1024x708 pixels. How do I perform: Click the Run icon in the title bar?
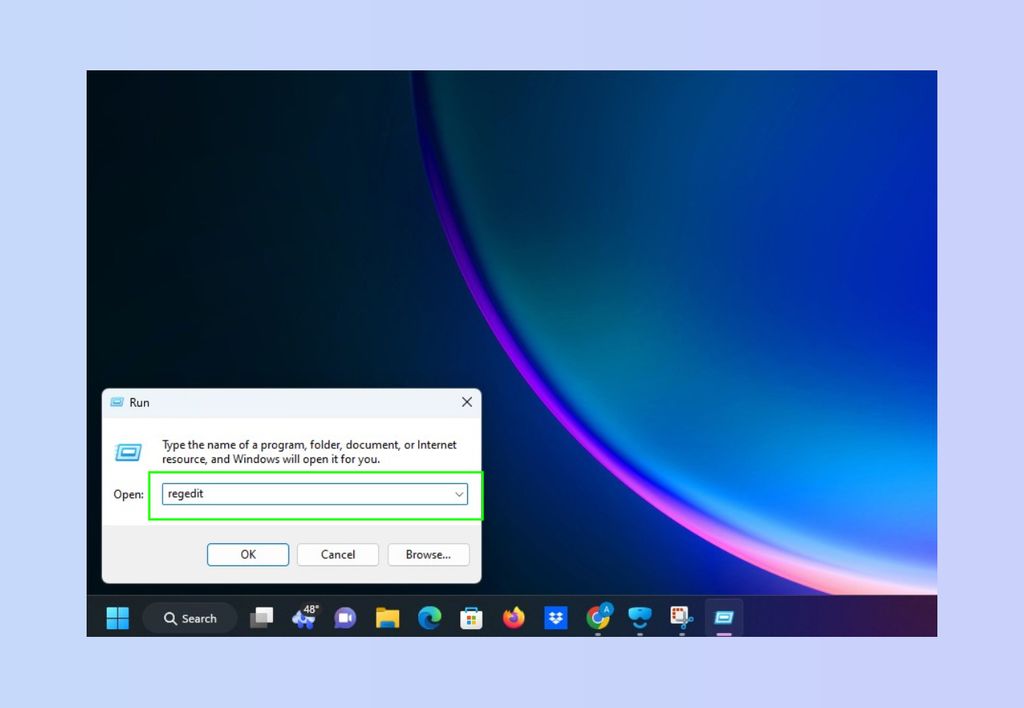[x=115, y=402]
